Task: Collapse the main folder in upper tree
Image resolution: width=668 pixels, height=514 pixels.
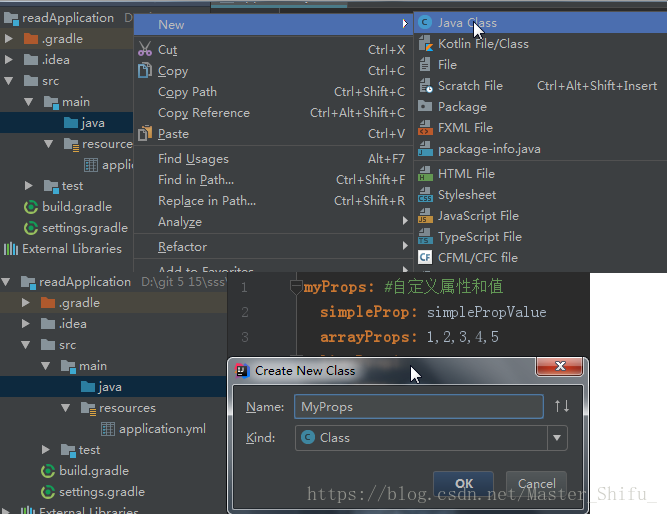Action: (29, 102)
